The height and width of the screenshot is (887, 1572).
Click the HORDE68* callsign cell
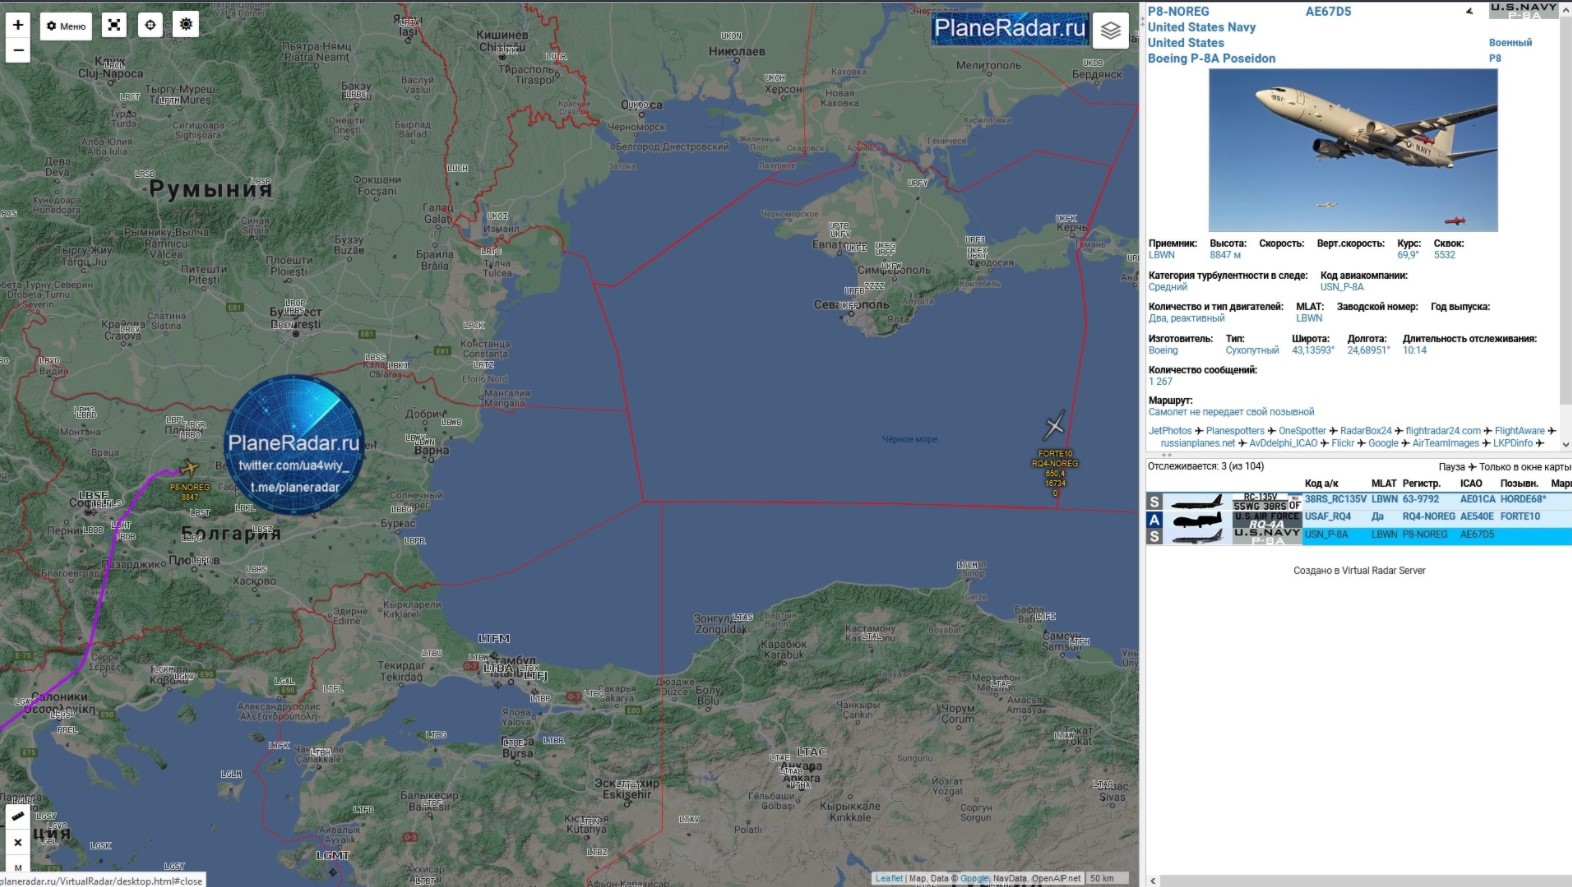coord(1523,499)
